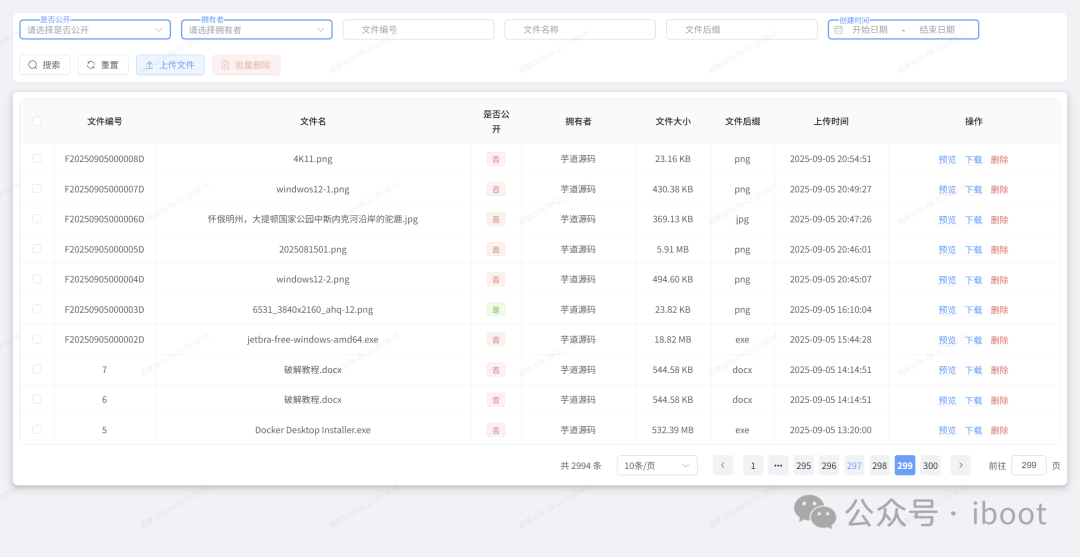Click file number F20250905000008D

(x=105, y=158)
